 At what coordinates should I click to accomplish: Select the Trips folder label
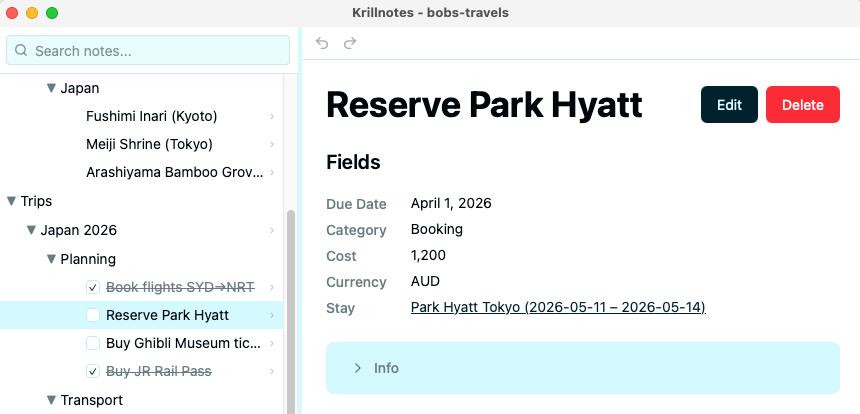coord(36,201)
